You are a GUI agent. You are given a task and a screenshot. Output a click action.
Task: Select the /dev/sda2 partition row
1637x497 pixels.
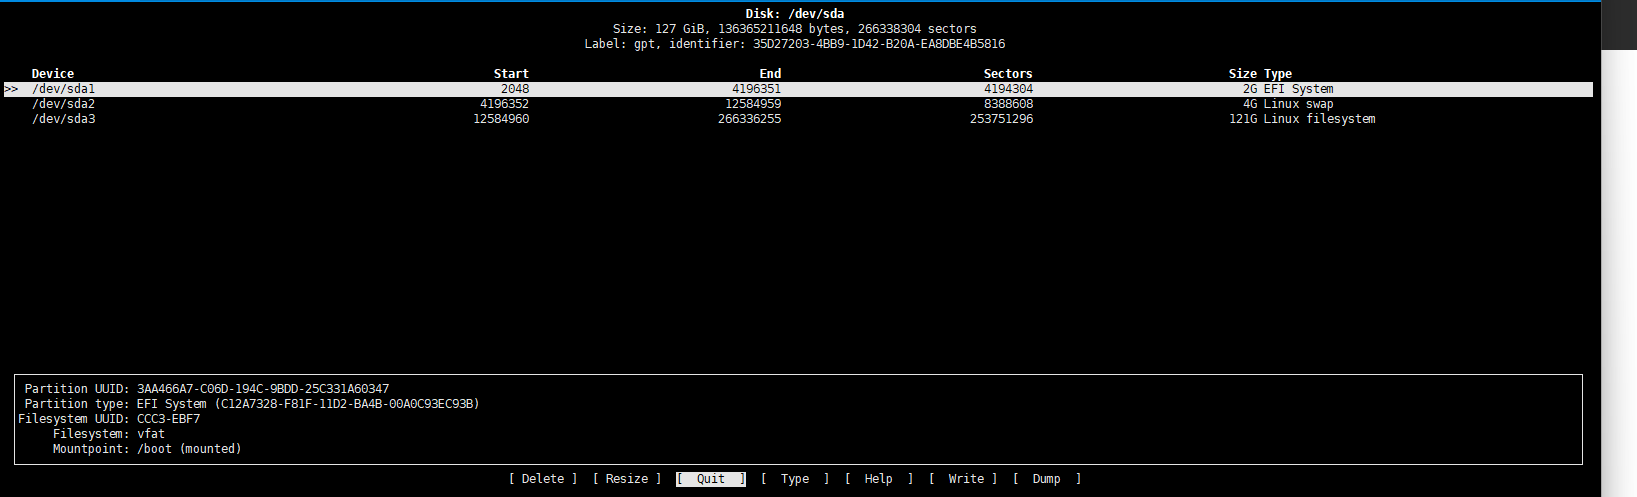pyautogui.click(x=798, y=104)
